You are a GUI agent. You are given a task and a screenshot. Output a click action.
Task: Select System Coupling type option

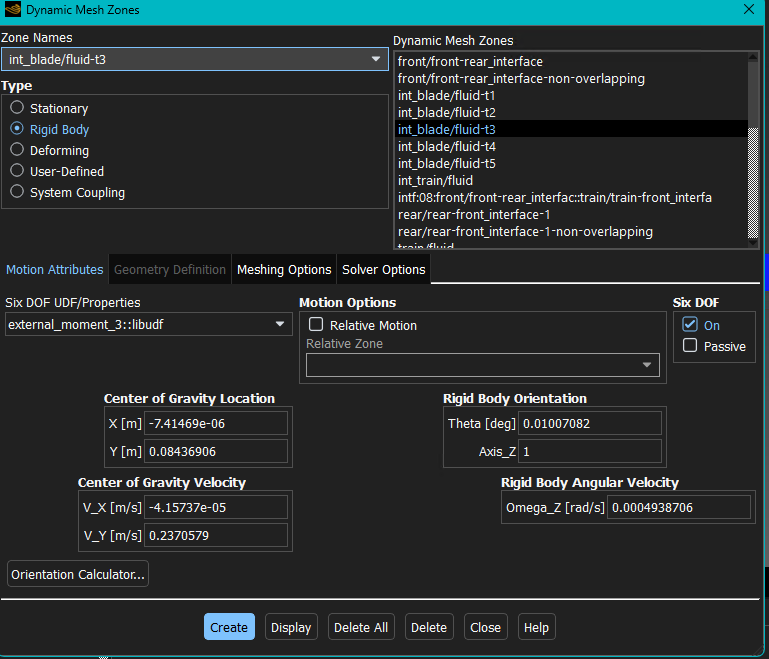coord(17,192)
